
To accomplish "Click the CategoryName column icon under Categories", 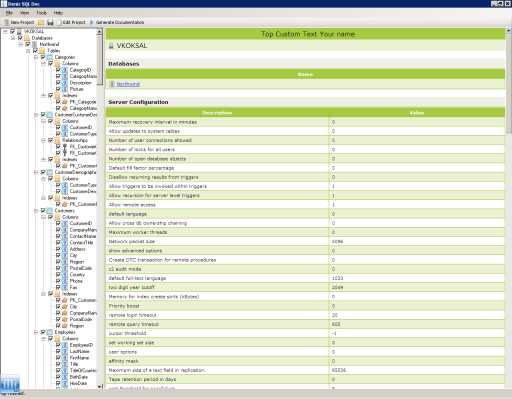I will point(65,76).
